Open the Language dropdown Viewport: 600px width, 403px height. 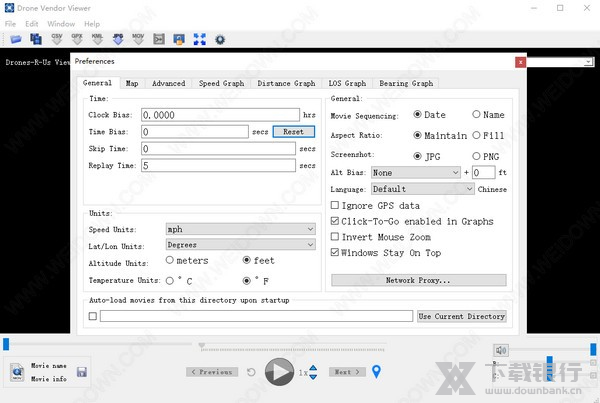(422, 188)
